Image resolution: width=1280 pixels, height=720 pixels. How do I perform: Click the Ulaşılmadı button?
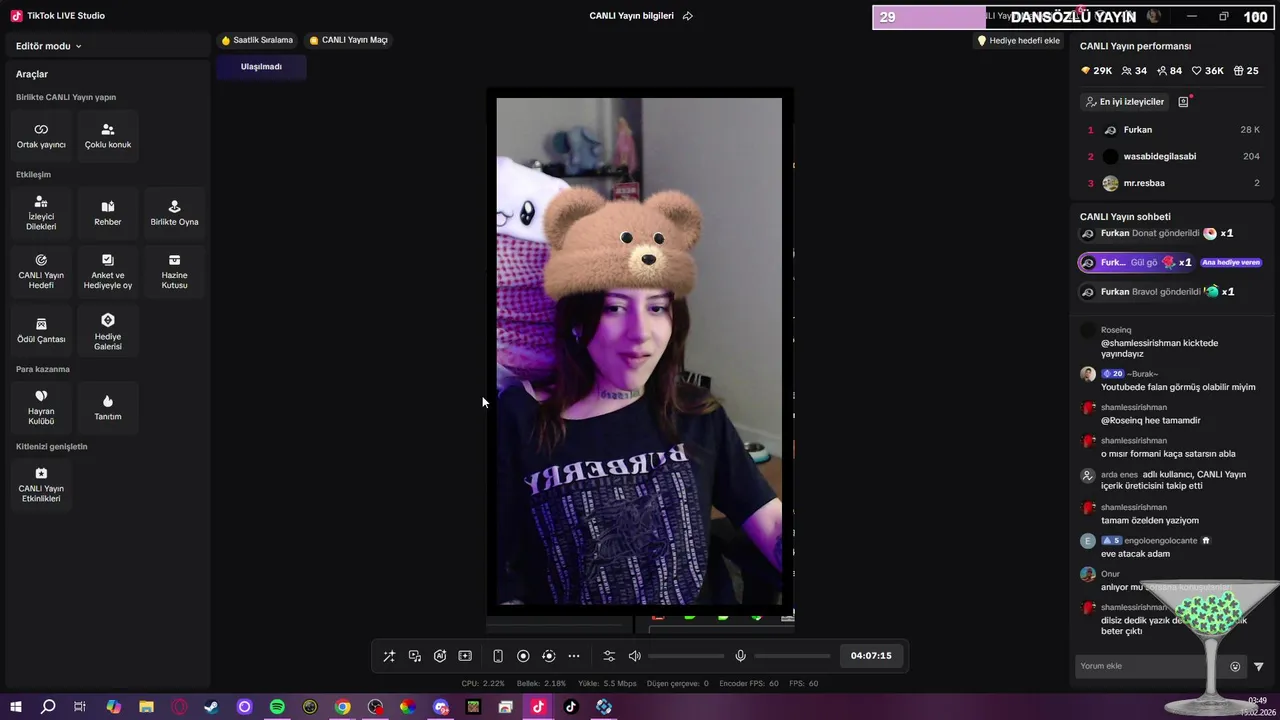pyautogui.click(x=261, y=67)
